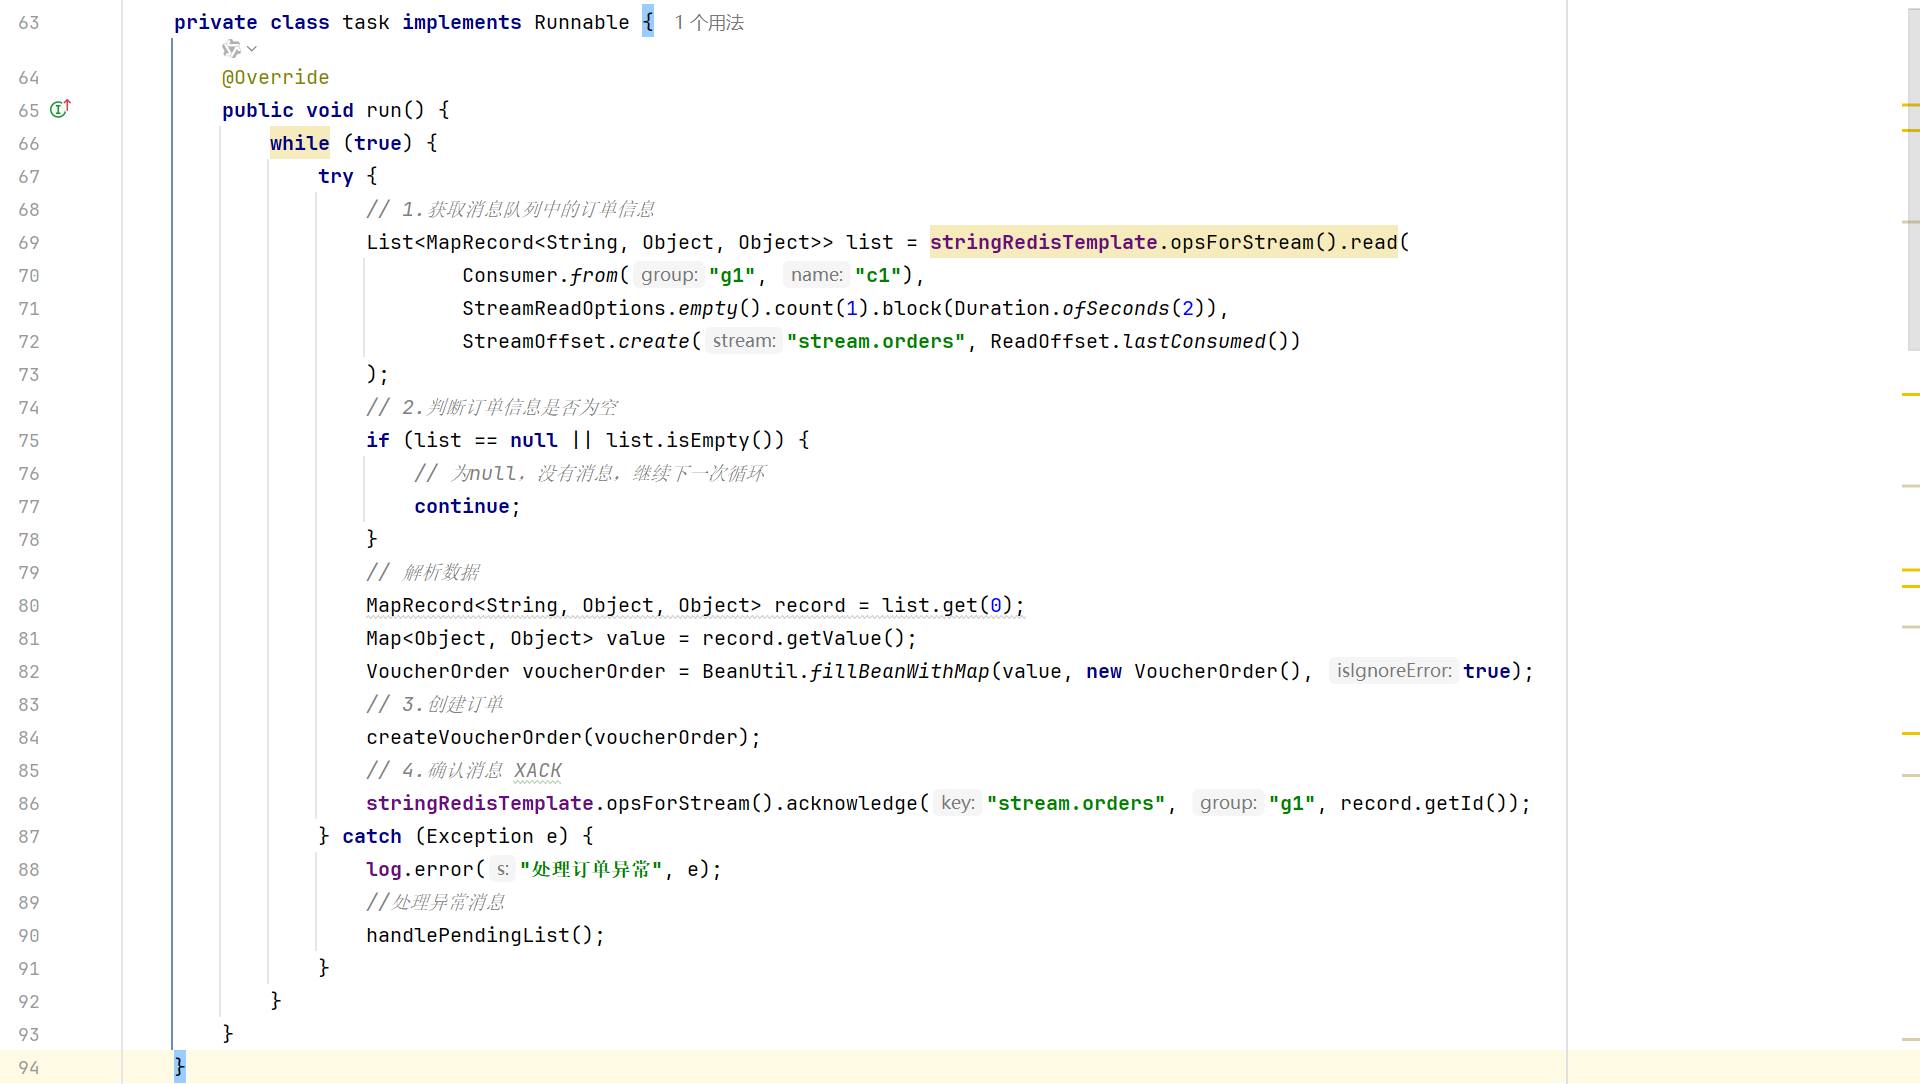
Task: Toggle a breakpoint at line number 84
Action: [29, 738]
